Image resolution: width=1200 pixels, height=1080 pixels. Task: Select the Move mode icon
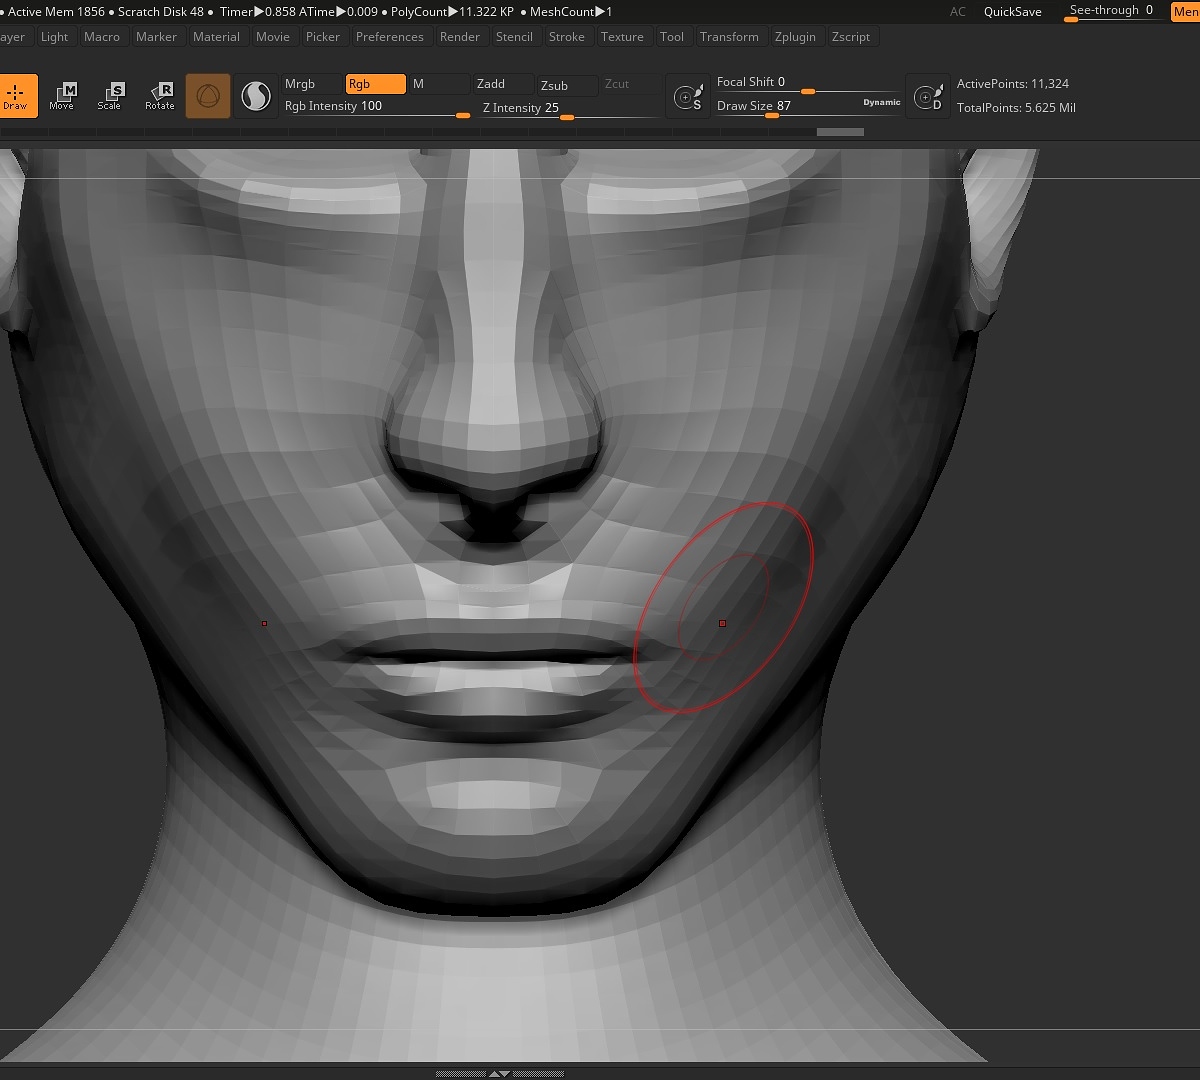click(62, 96)
